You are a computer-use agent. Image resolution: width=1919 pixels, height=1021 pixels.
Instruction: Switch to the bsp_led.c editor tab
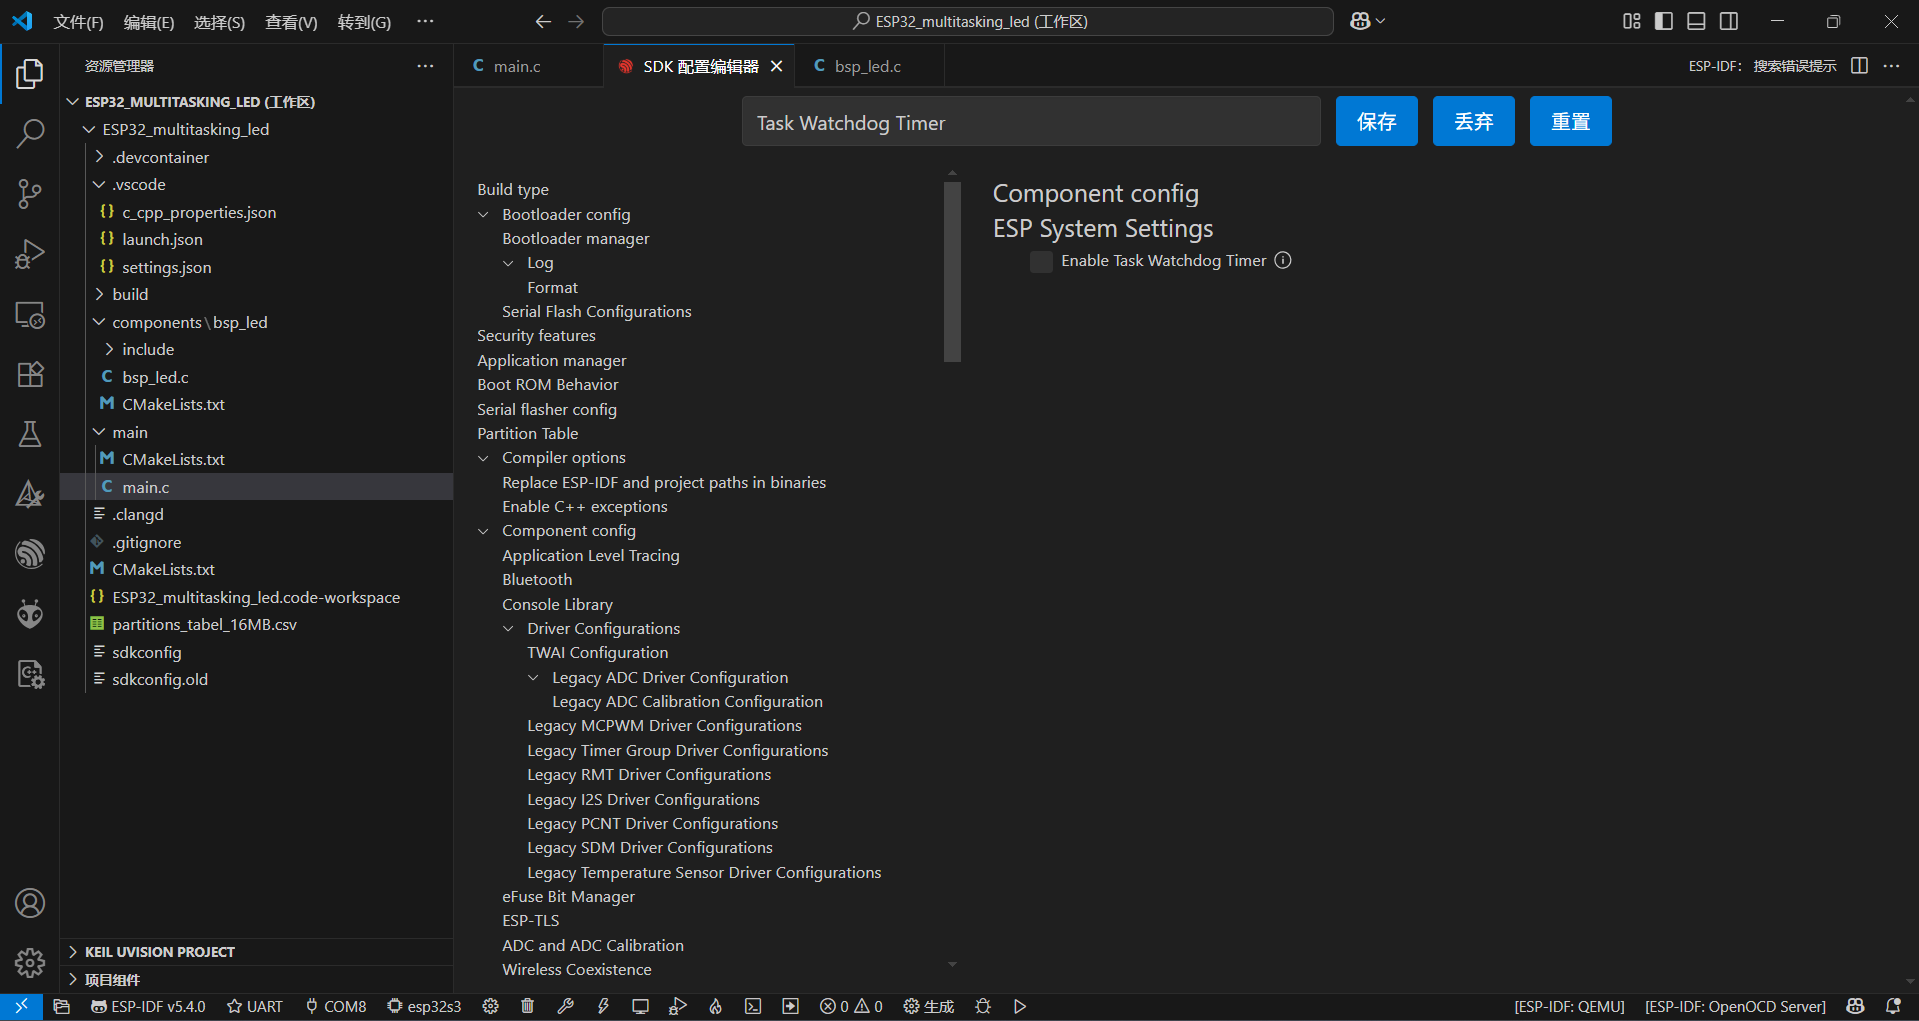(867, 66)
